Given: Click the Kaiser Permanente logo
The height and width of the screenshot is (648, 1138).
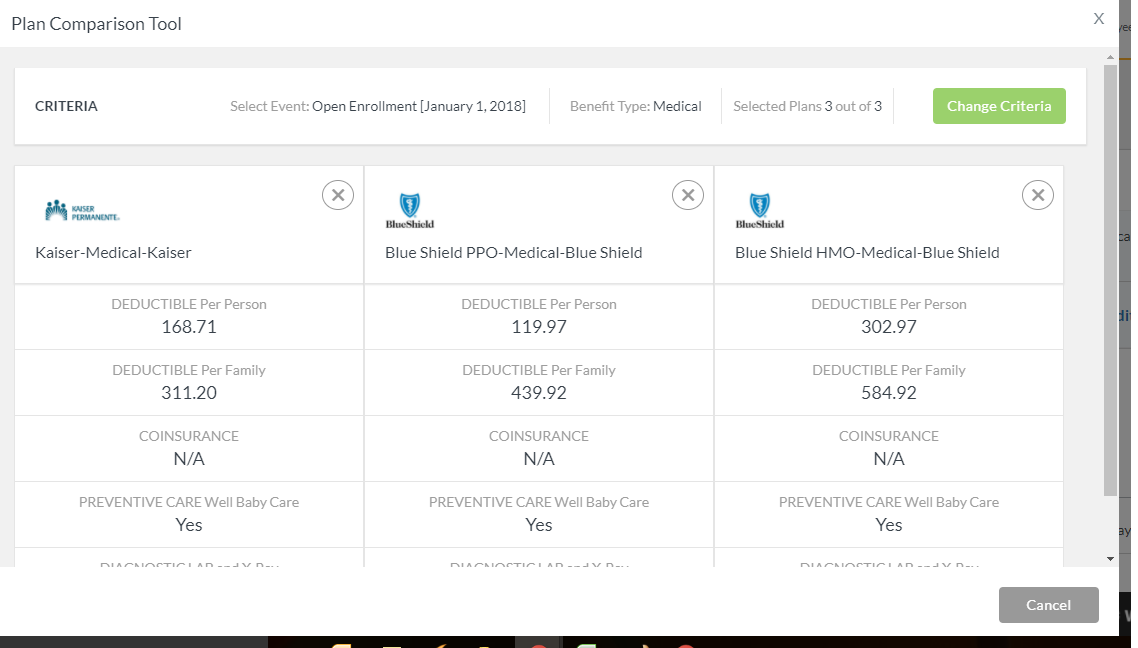Looking at the screenshot, I should point(83,211).
